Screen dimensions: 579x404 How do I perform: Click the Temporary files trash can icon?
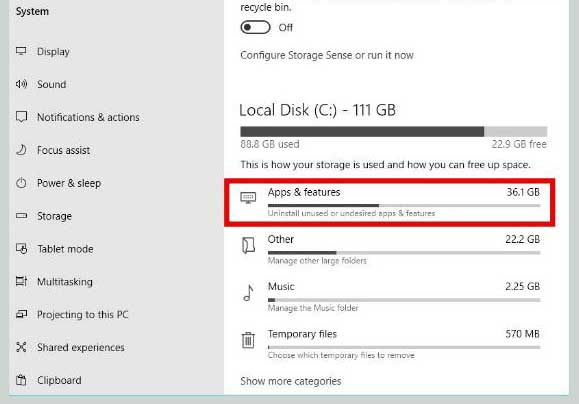248,340
